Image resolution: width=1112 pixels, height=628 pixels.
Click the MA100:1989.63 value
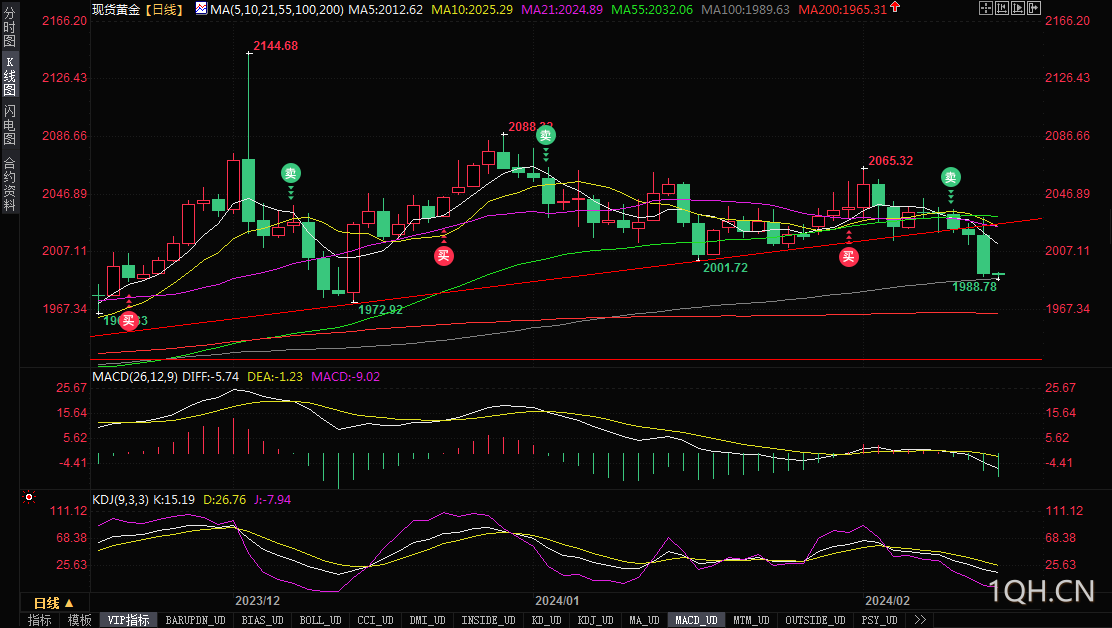[x=745, y=9]
